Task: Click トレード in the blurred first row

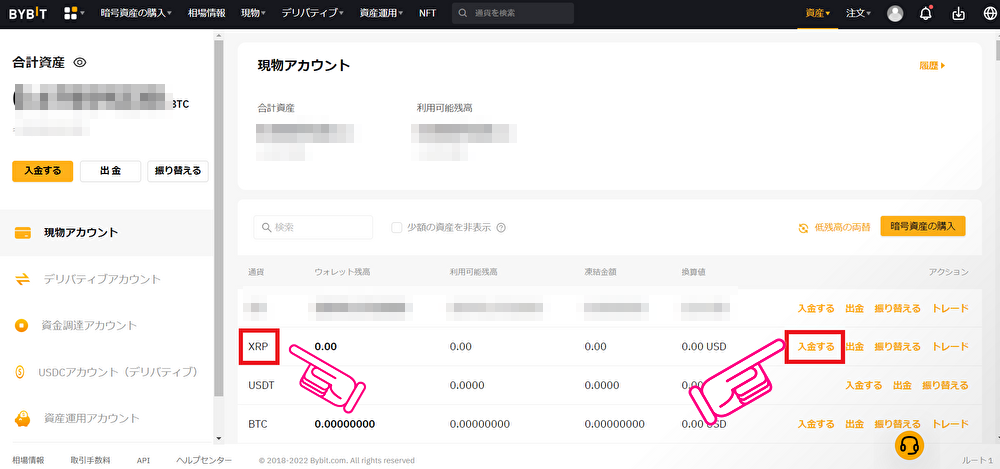Action: point(950,309)
